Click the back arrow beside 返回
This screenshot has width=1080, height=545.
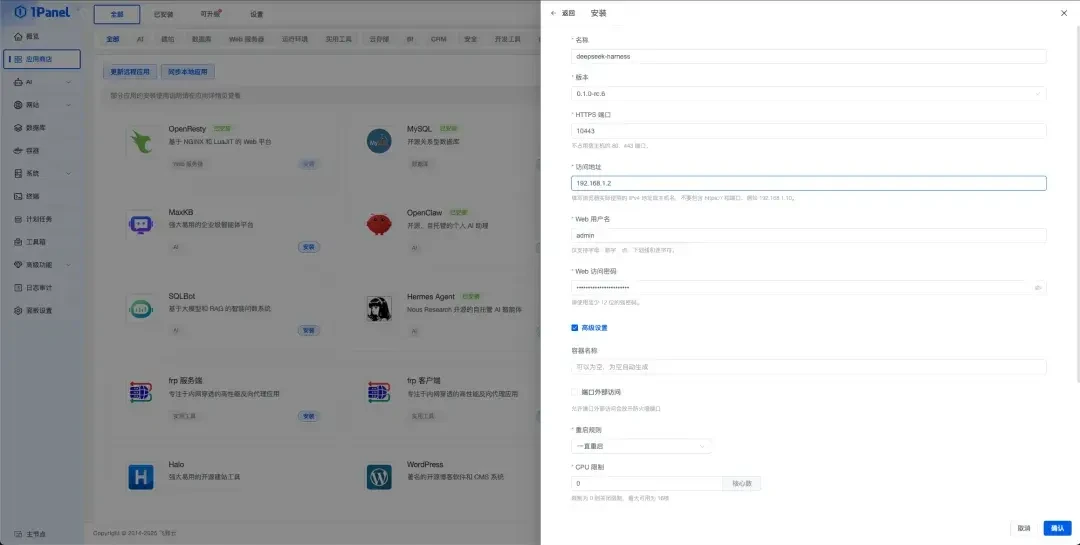[x=554, y=13]
